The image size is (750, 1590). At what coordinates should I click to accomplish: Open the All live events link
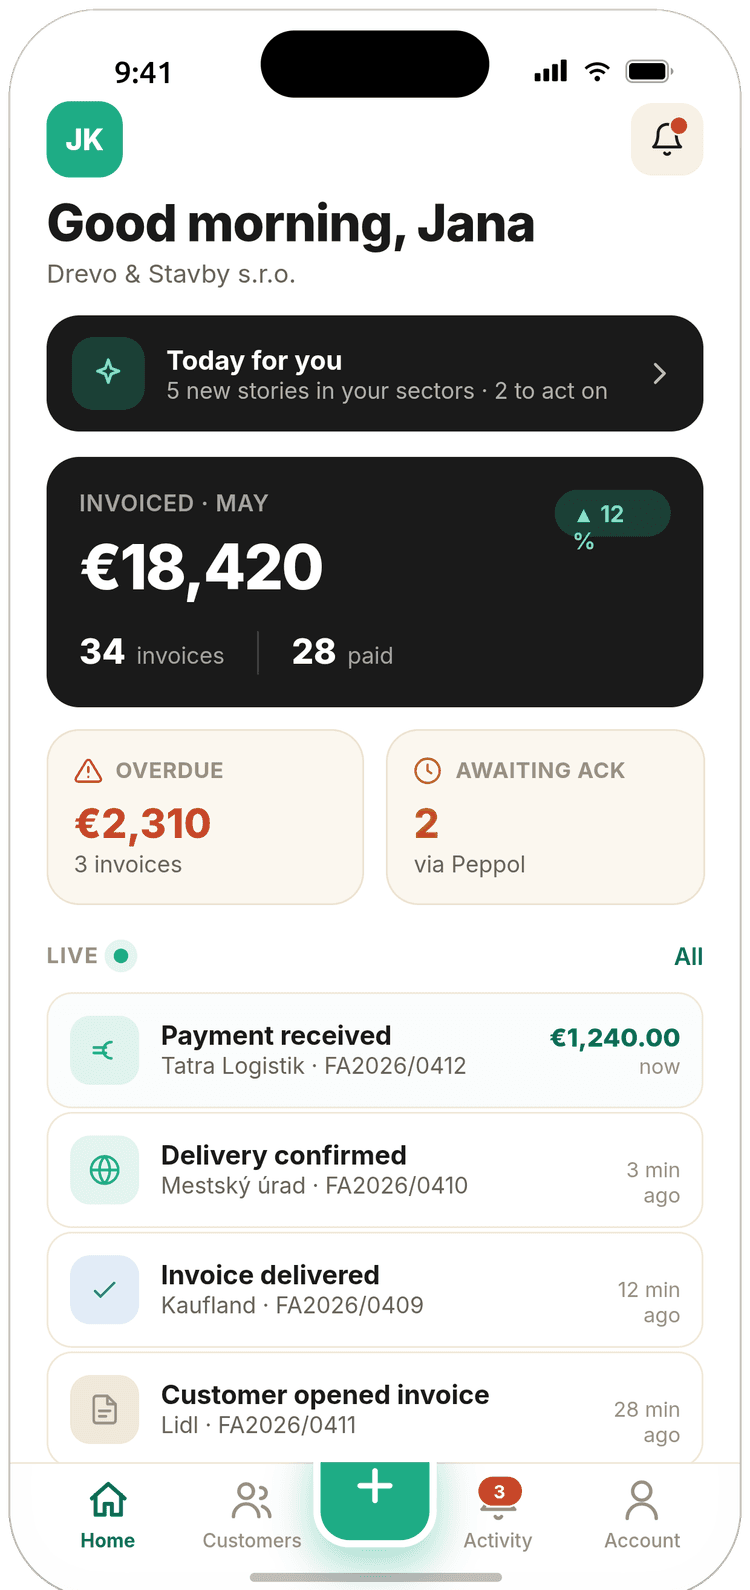coord(689,957)
